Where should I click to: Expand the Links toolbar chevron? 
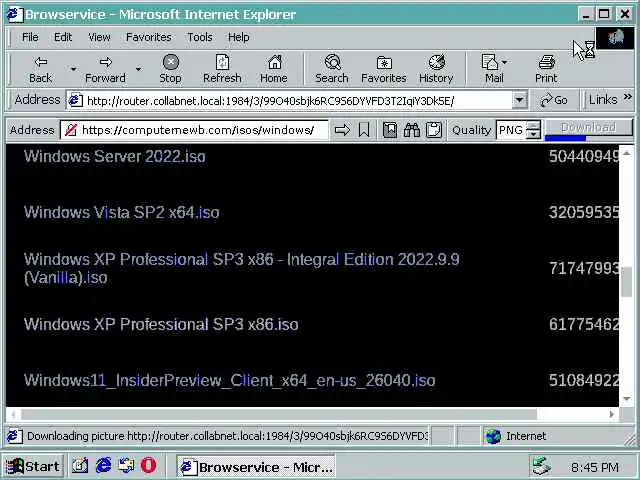point(627,97)
